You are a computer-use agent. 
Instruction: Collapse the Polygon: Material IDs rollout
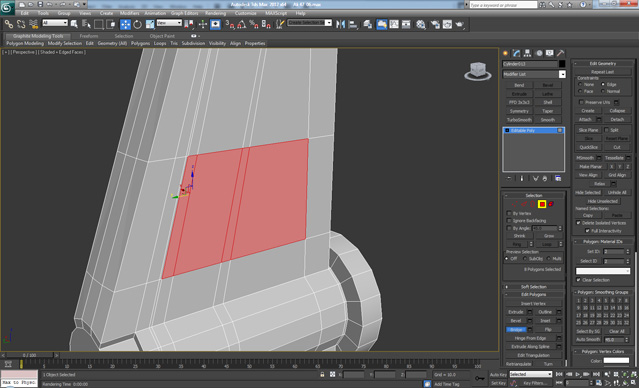(603, 242)
